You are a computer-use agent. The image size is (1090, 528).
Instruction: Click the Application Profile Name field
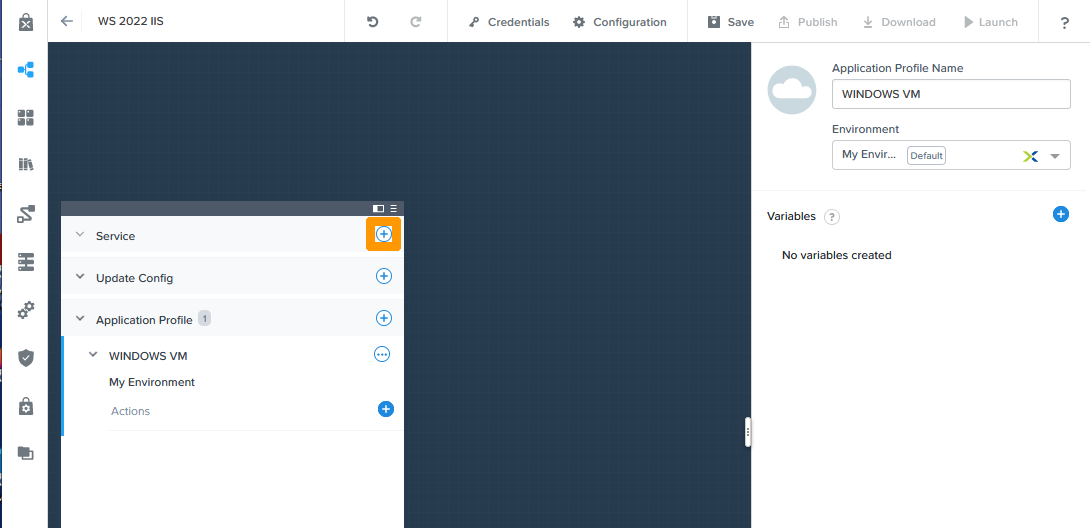point(950,94)
